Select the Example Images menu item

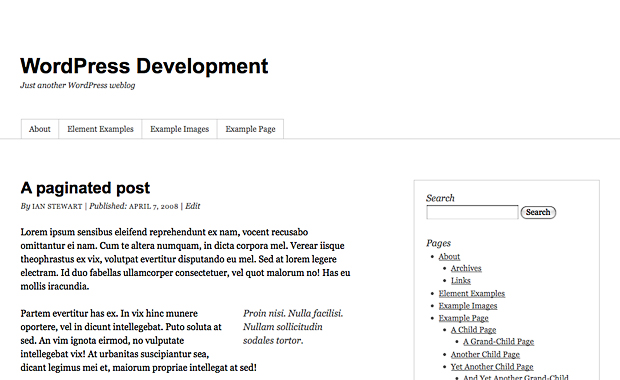point(180,129)
